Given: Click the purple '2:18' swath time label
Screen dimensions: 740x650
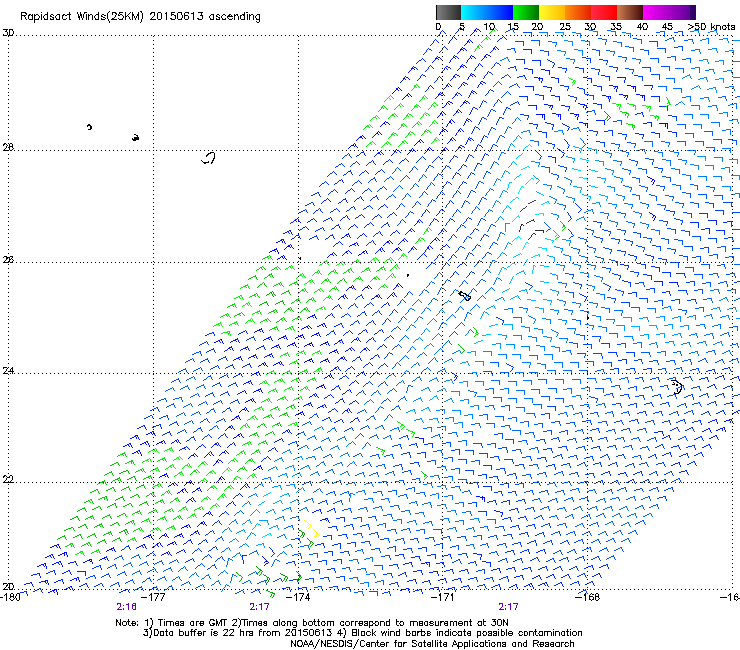Looking at the screenshot, I should [x=126, y=607].
